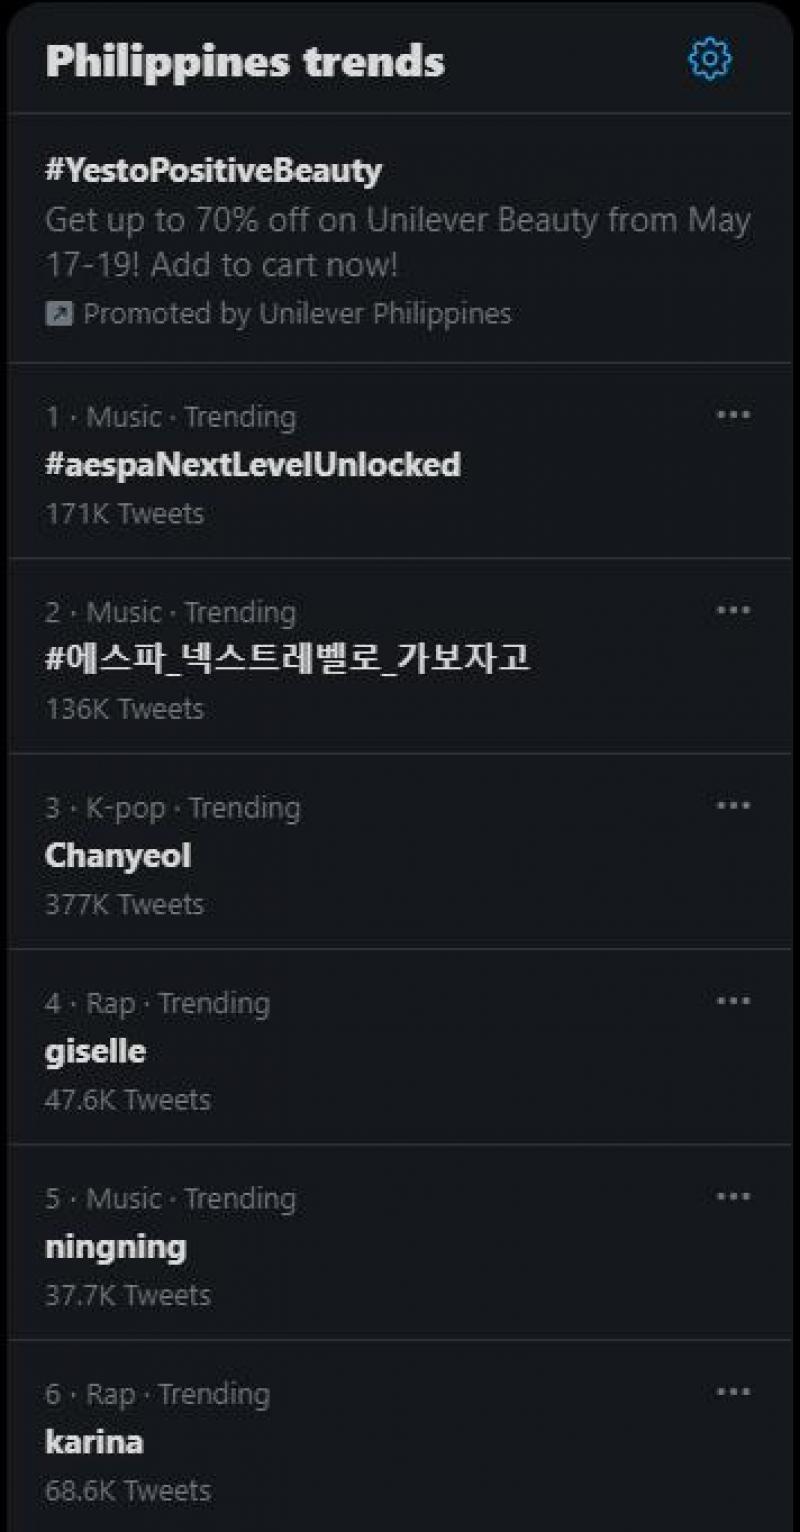The image size is (800, 1532).
Task: Open more options for Chanyeol trend
Action: [733, 805]
